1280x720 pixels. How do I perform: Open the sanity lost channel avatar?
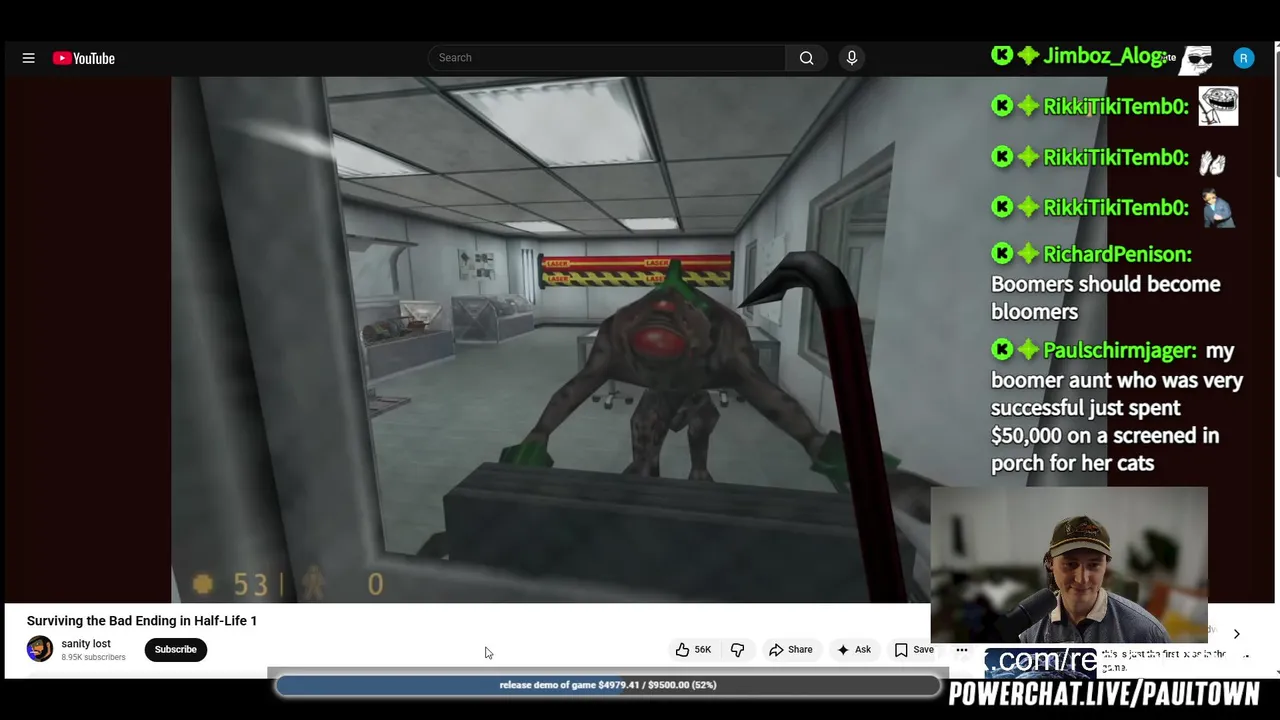click(40, 649)
